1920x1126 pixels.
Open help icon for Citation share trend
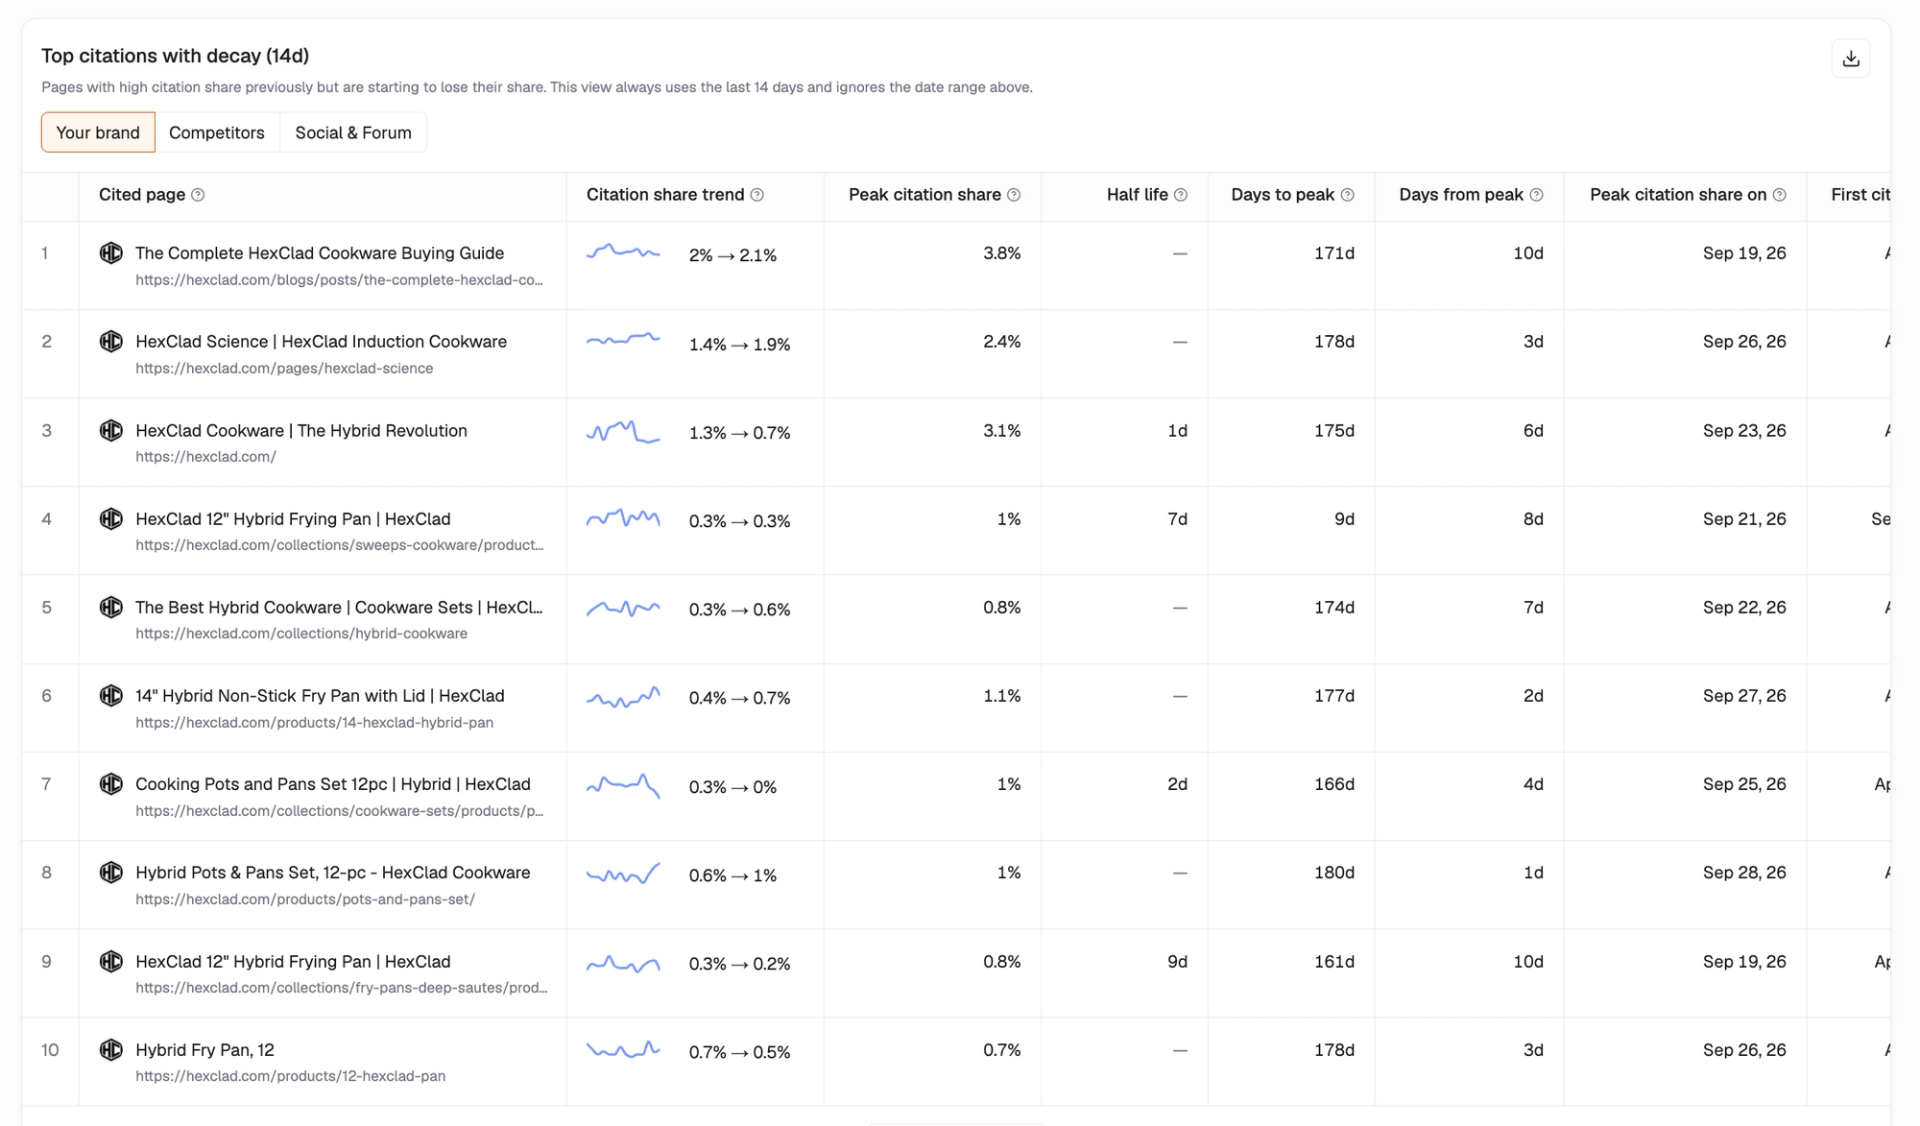pos(757,195)
